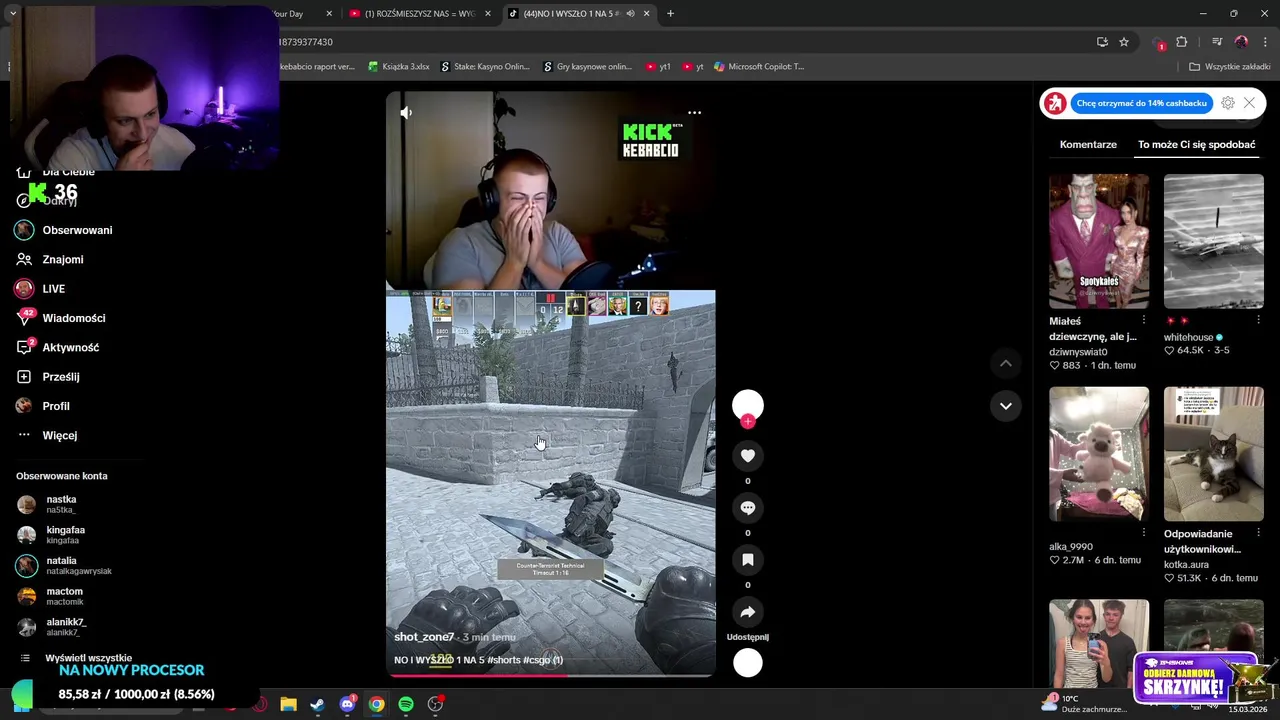Open followed account alanikk7_
Image resolution: width=1280 pixels, height=720 pixels.
pyautogui.click(x=52, y=627)
